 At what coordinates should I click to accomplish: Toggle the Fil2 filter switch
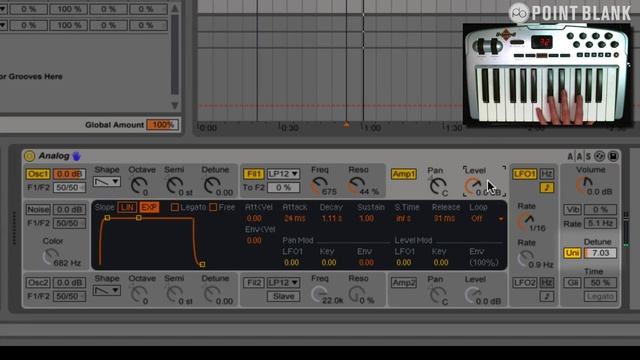coord(253,282)
